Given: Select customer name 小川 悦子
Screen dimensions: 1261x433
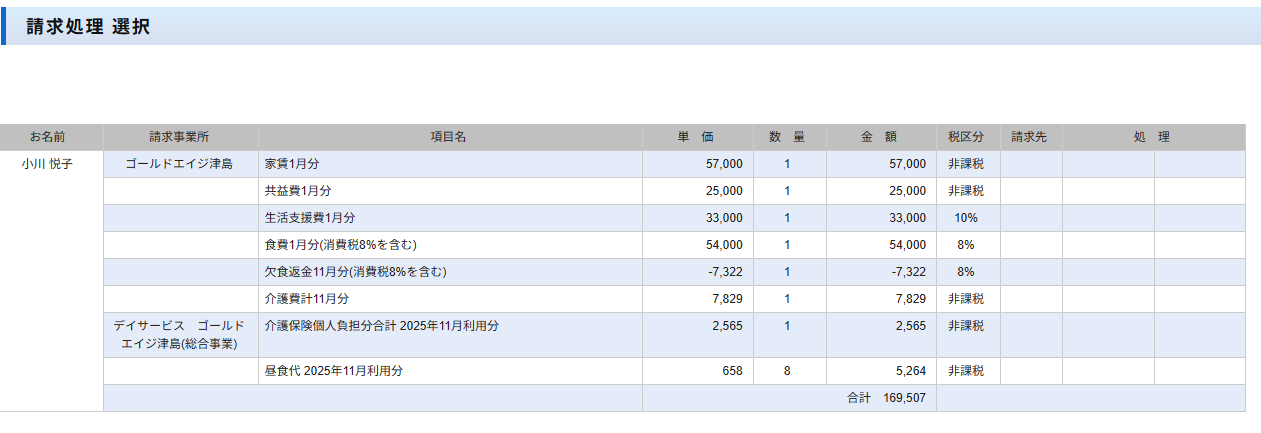Looking at the screenshot, I should point(48,164).
